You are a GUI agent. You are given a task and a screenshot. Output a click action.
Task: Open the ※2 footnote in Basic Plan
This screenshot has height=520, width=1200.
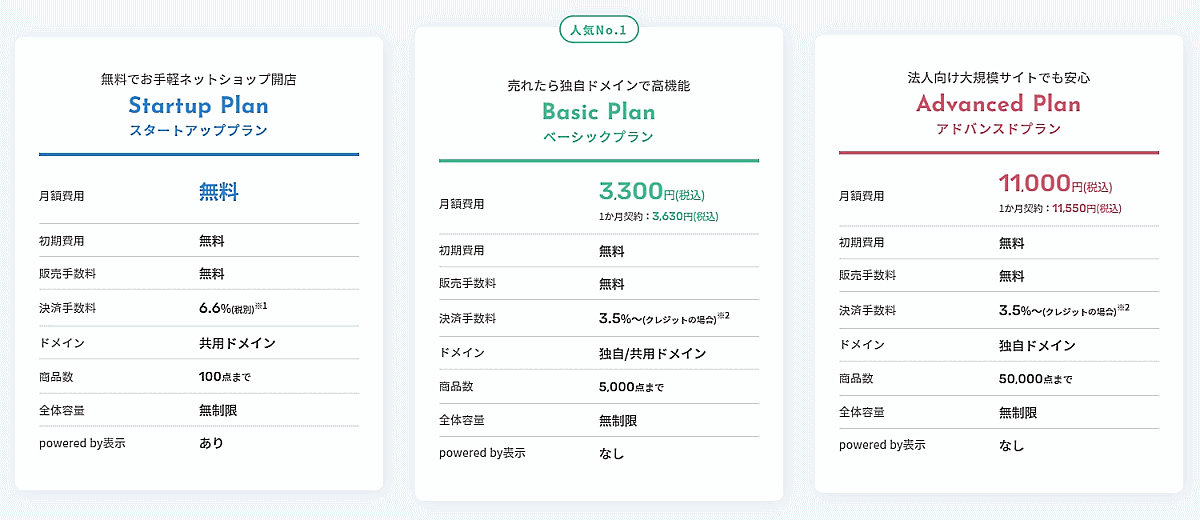724,316
